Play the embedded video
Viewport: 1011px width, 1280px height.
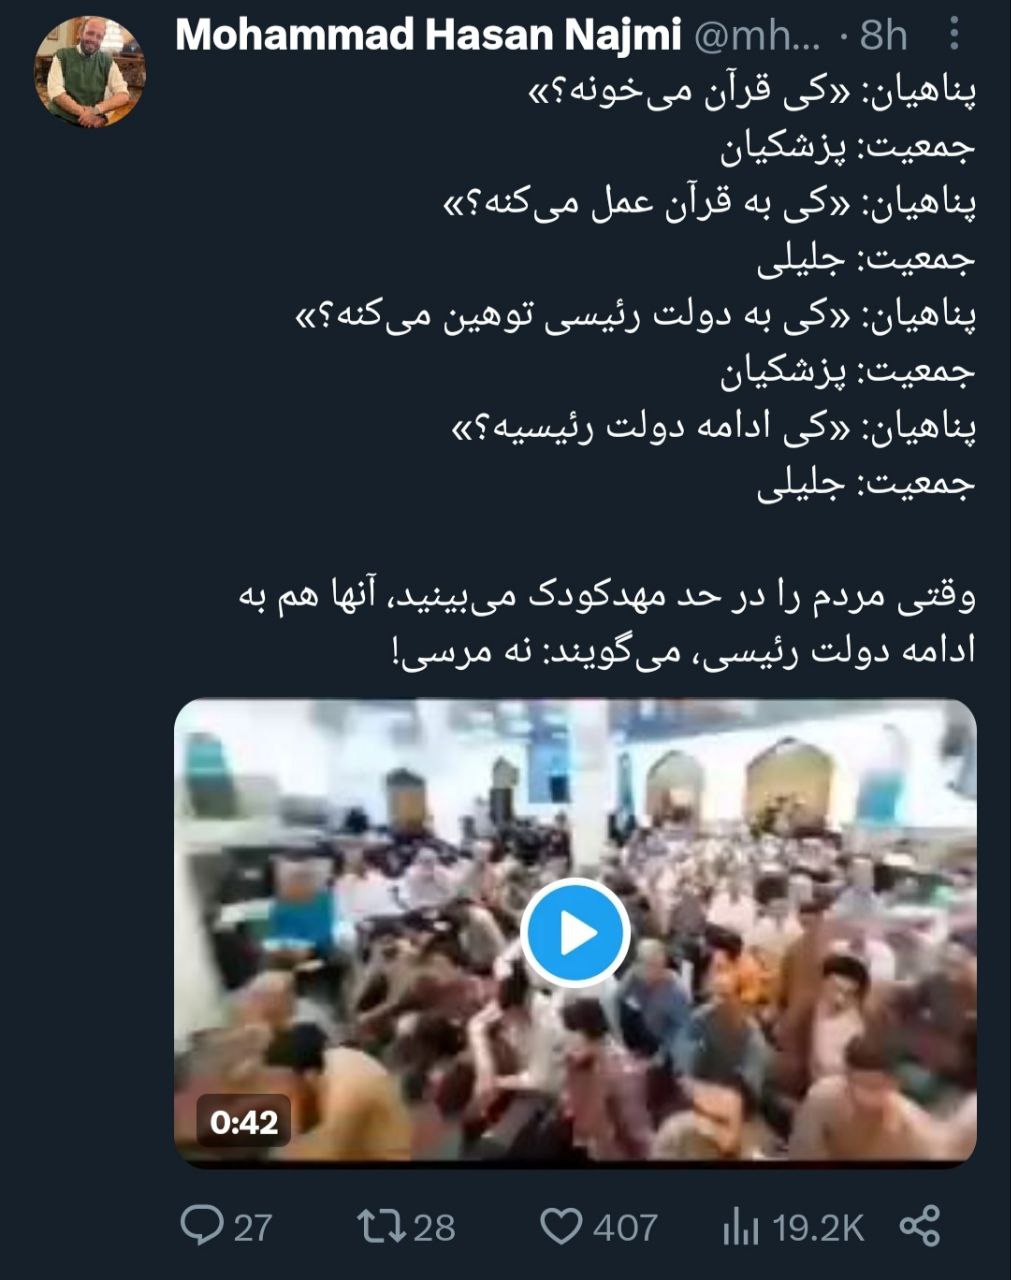[575, 934]
